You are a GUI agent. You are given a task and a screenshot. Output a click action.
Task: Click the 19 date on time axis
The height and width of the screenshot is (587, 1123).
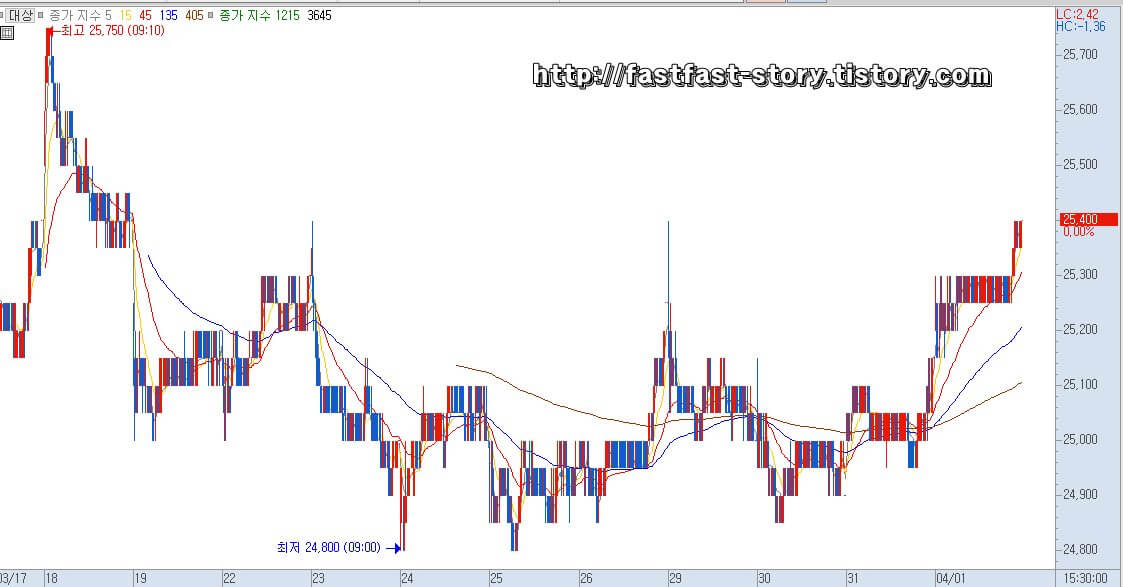[140, 578]
